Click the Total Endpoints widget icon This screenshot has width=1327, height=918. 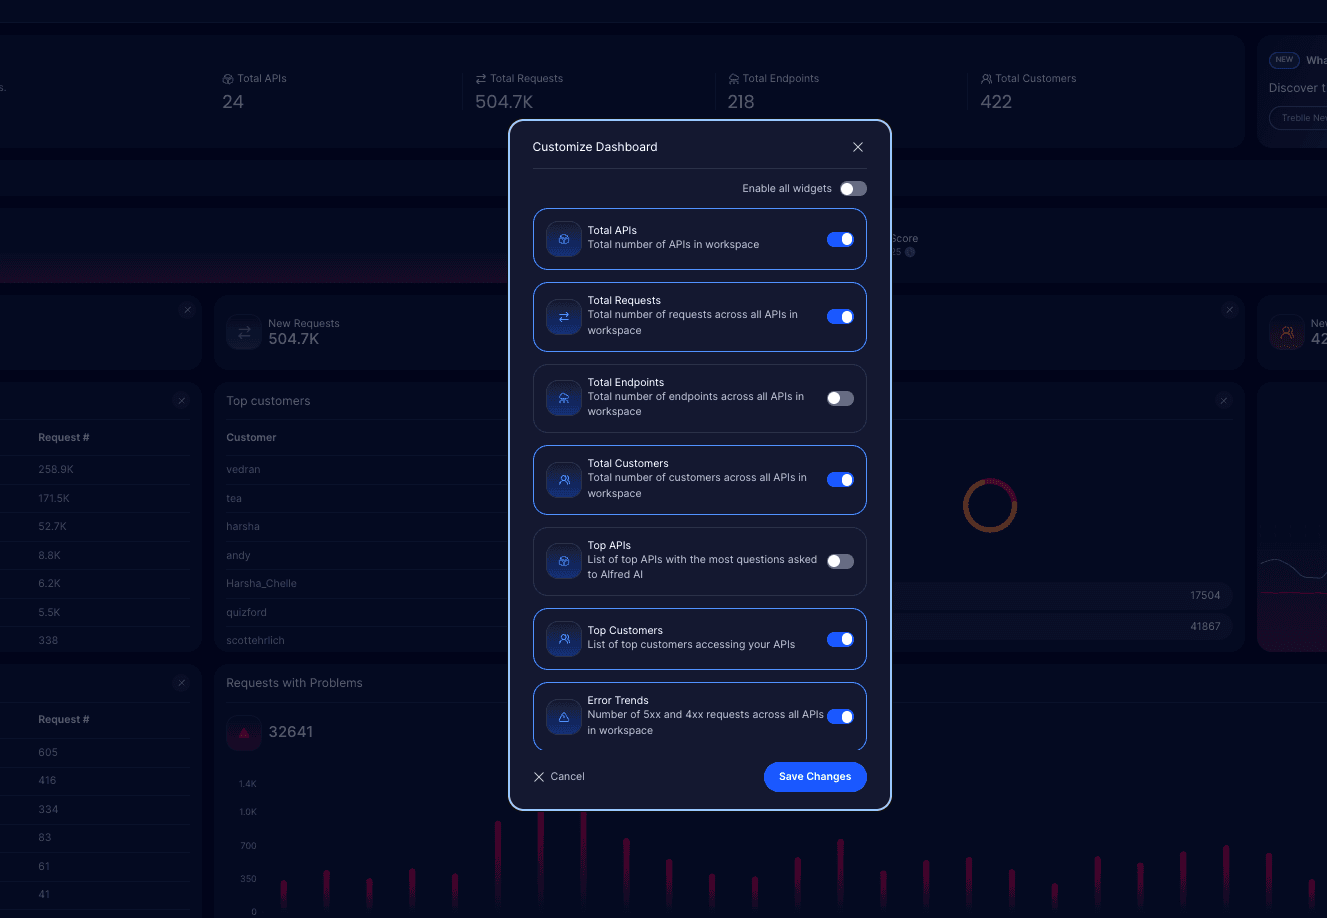563,397
